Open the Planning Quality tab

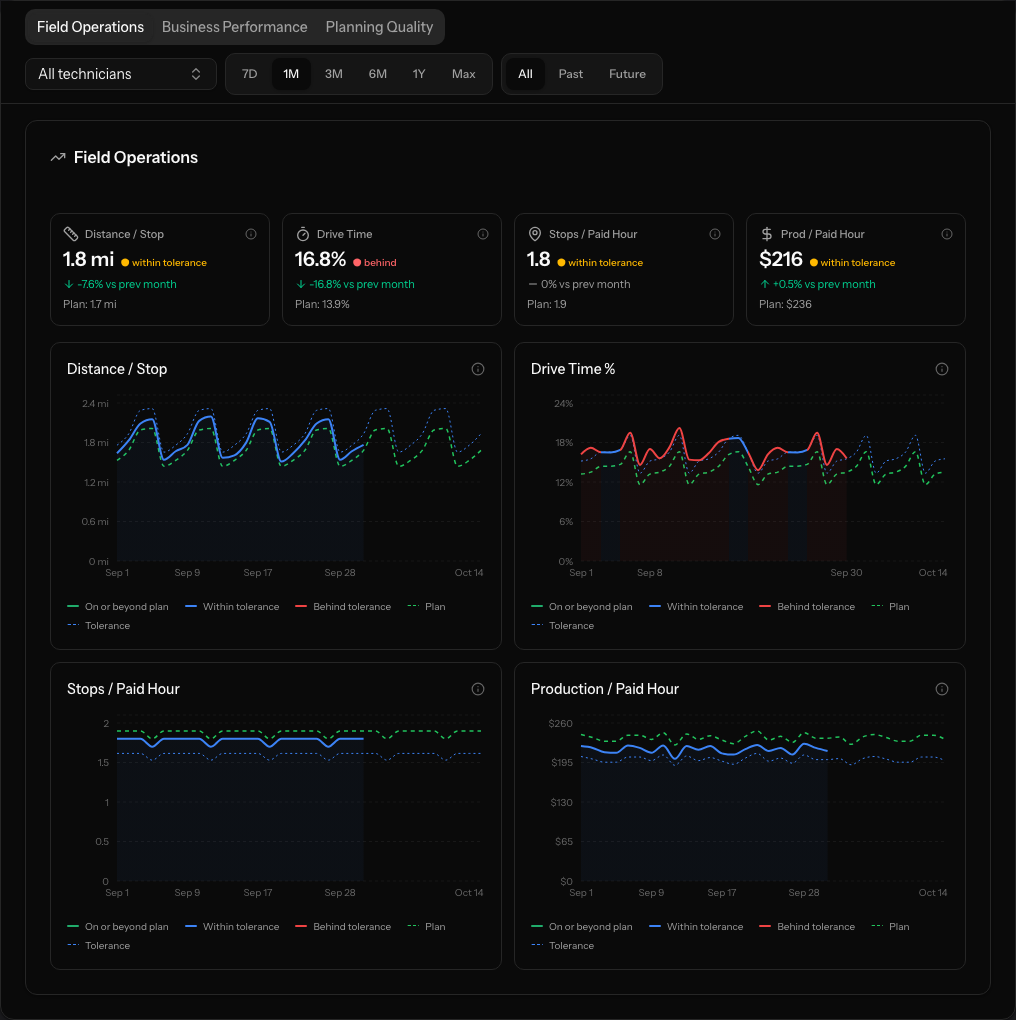(x=379, y=27)
